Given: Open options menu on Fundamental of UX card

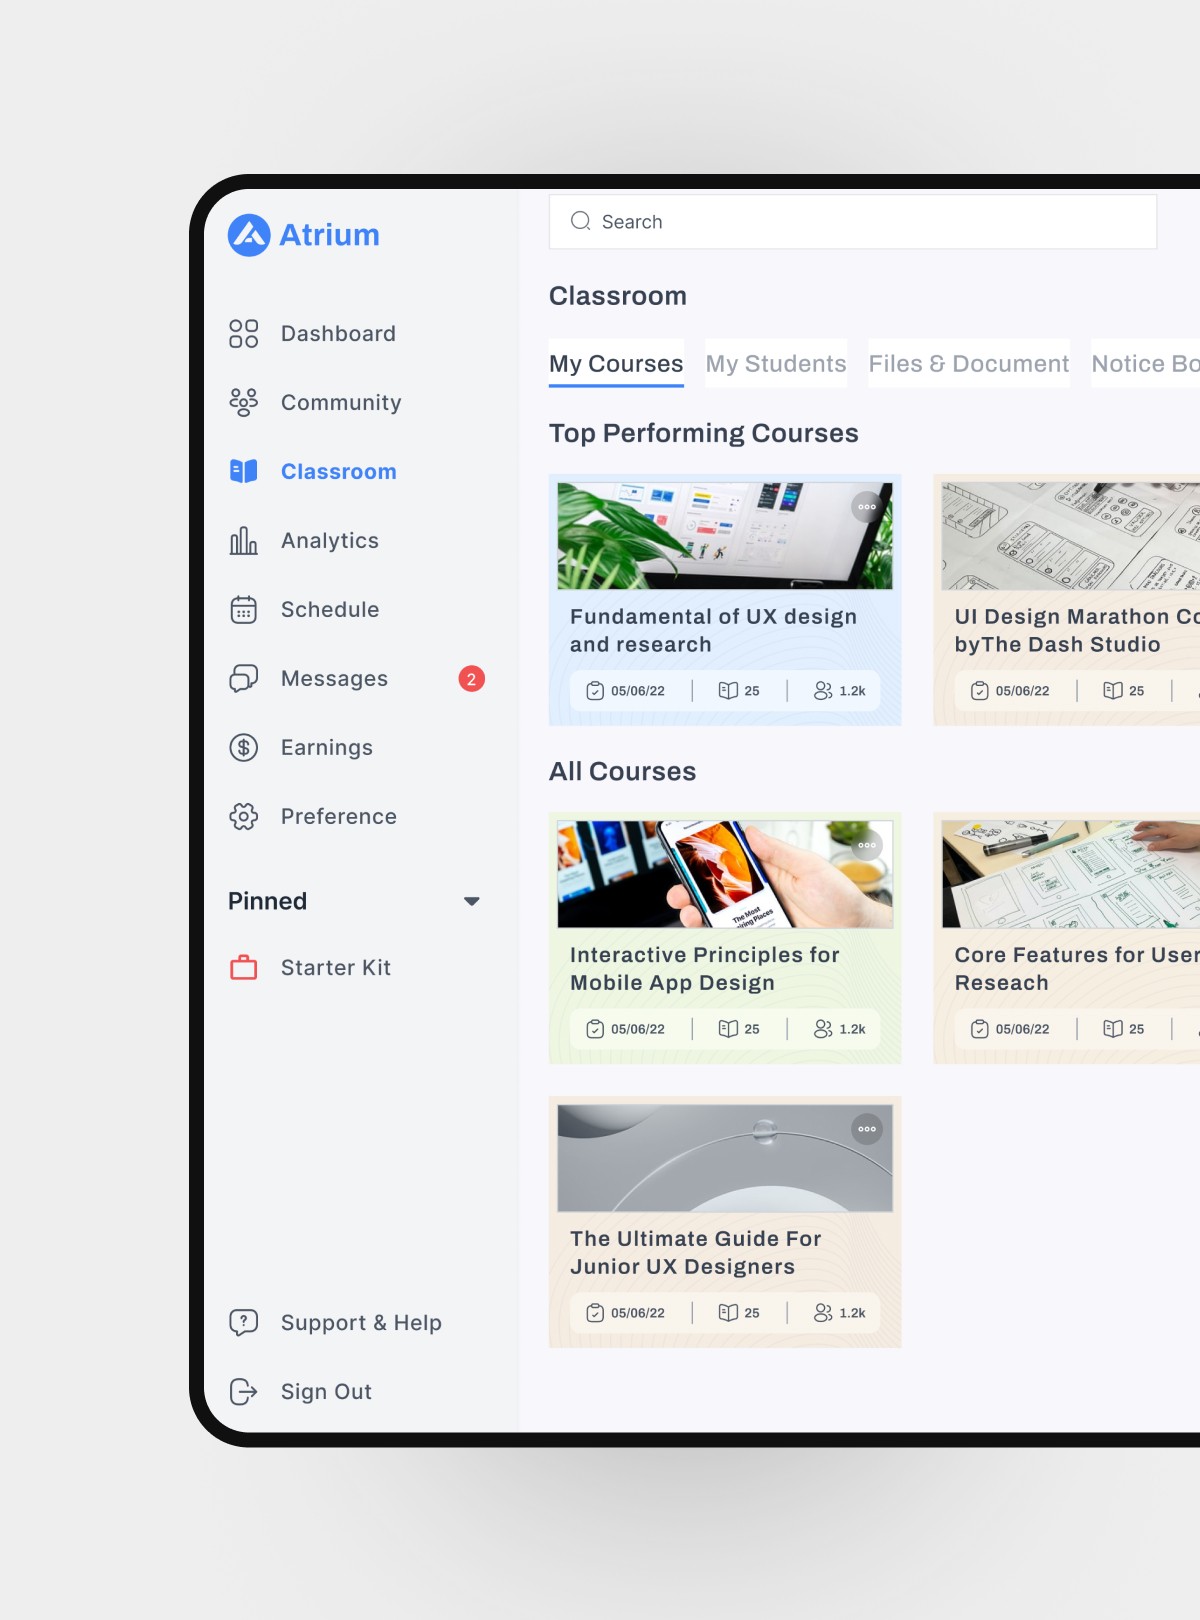Looking at the screenshot, I should point(867,507).
